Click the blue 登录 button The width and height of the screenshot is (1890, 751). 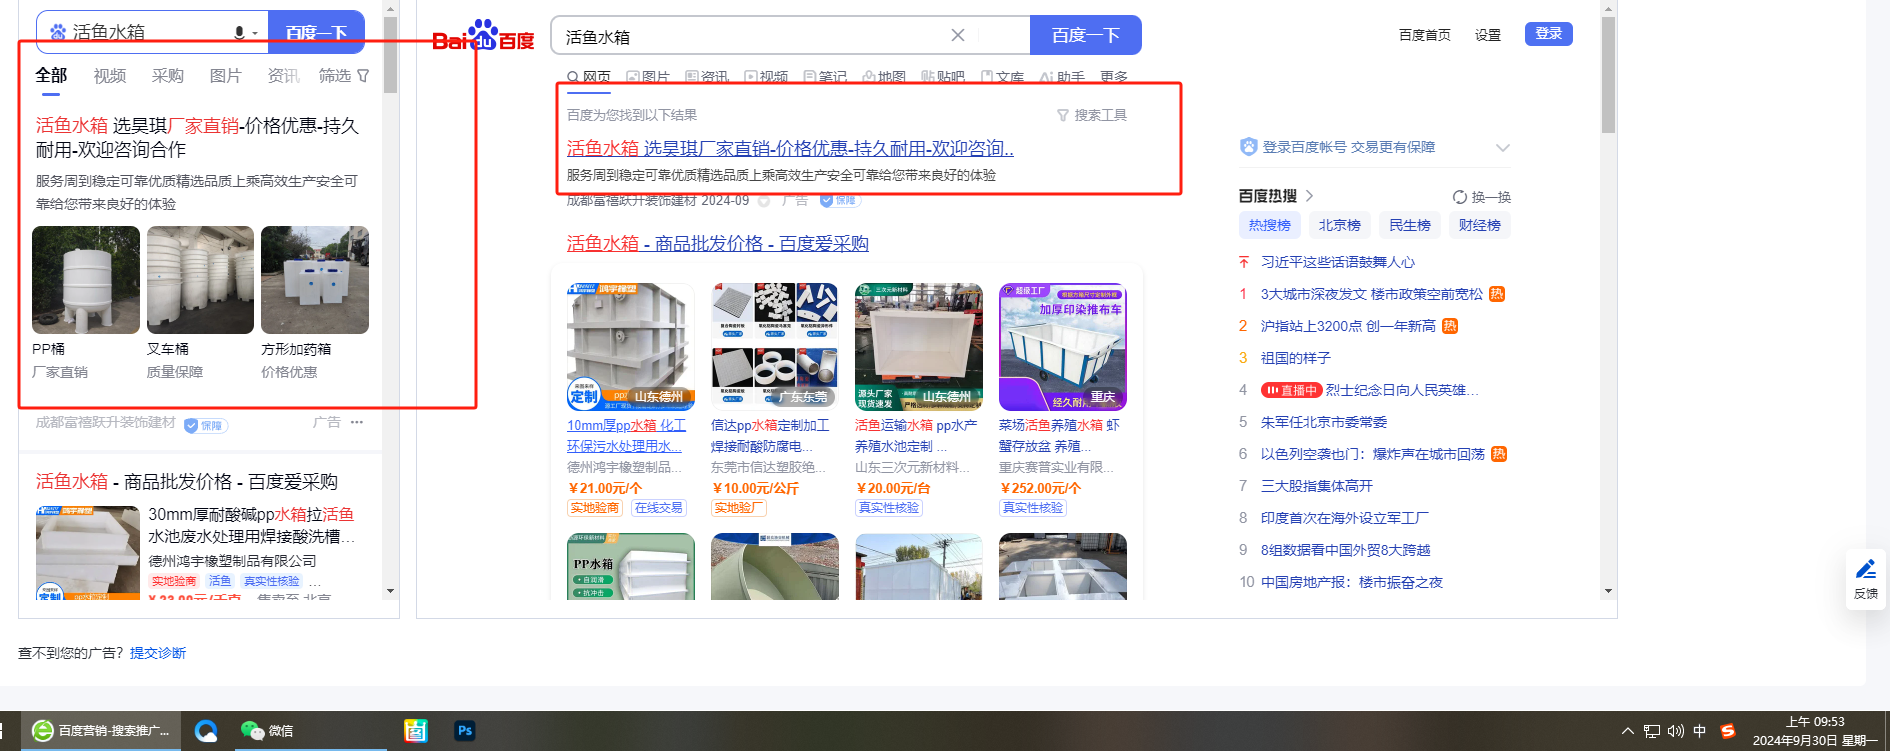(x=1549, y=34)
